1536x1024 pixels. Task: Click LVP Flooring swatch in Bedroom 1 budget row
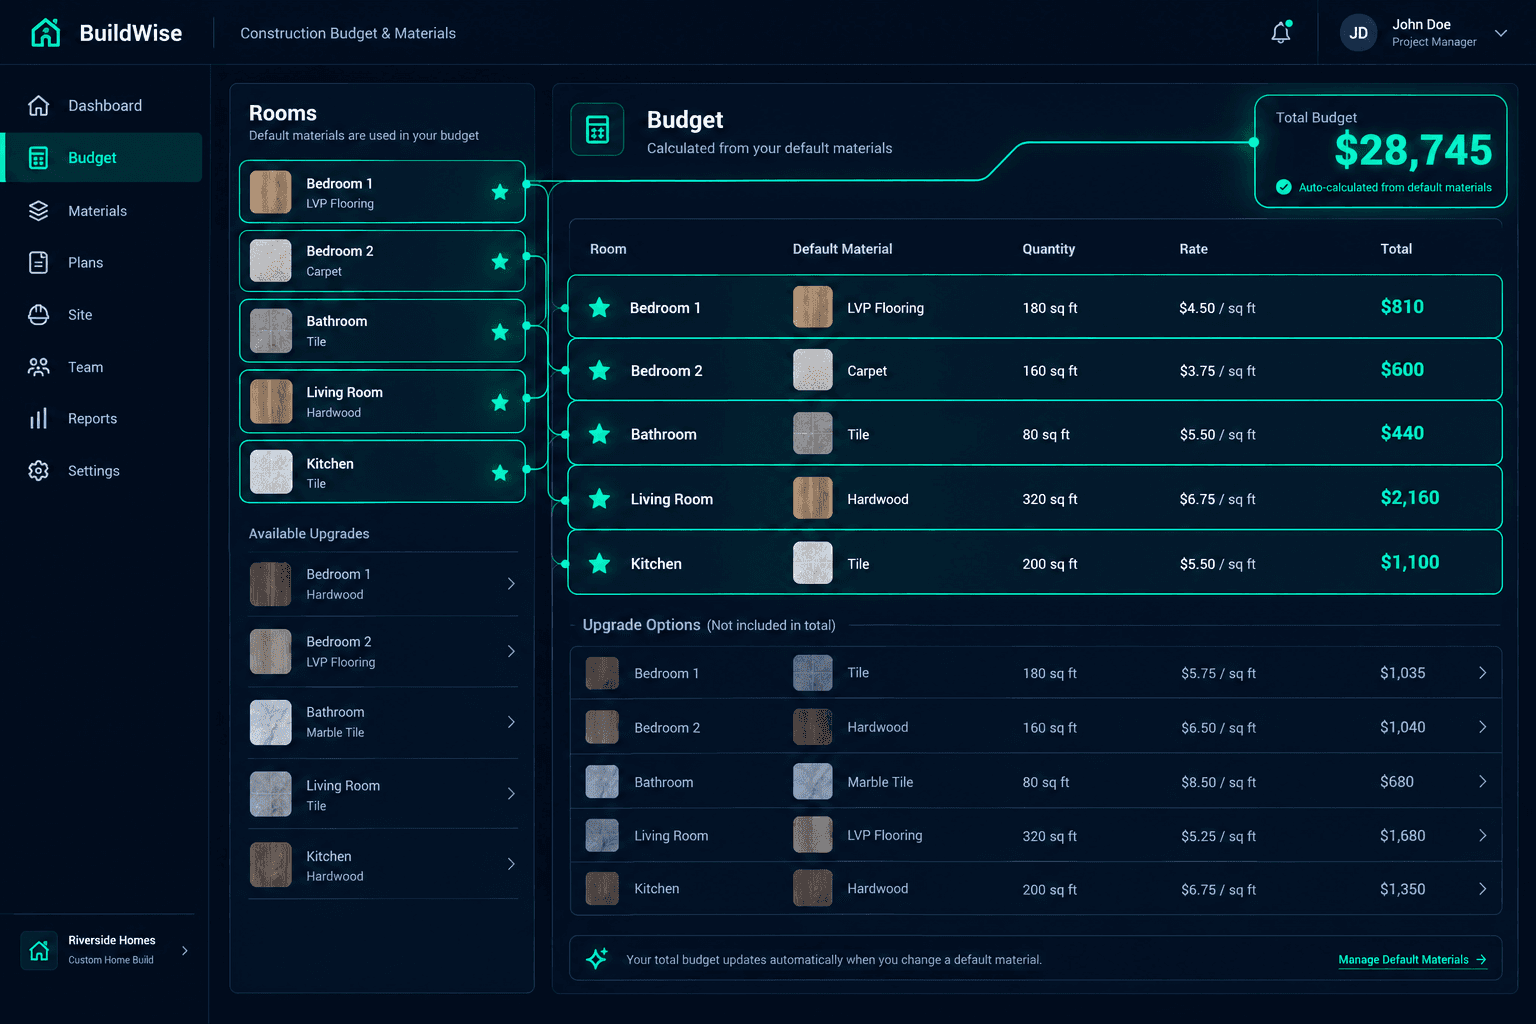tap(813, 307)
